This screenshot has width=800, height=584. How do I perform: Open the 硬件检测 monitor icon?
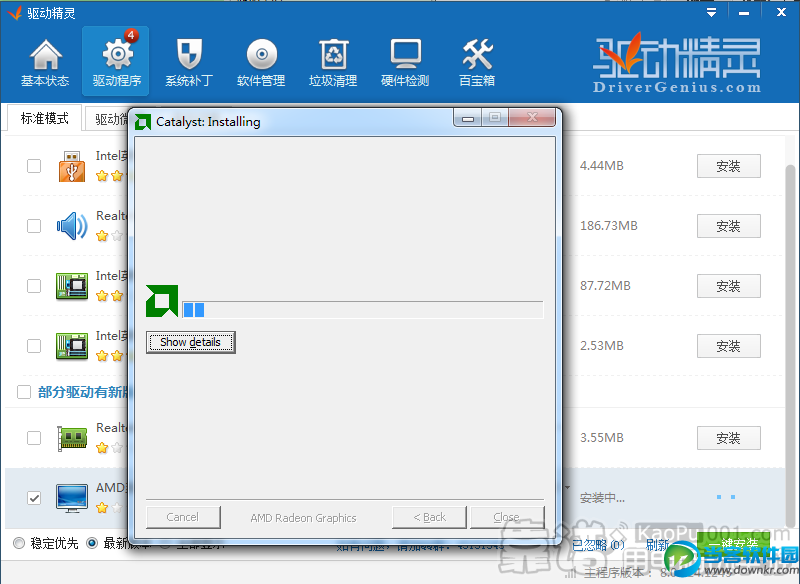pyautogui.click(x=406, y=54)
